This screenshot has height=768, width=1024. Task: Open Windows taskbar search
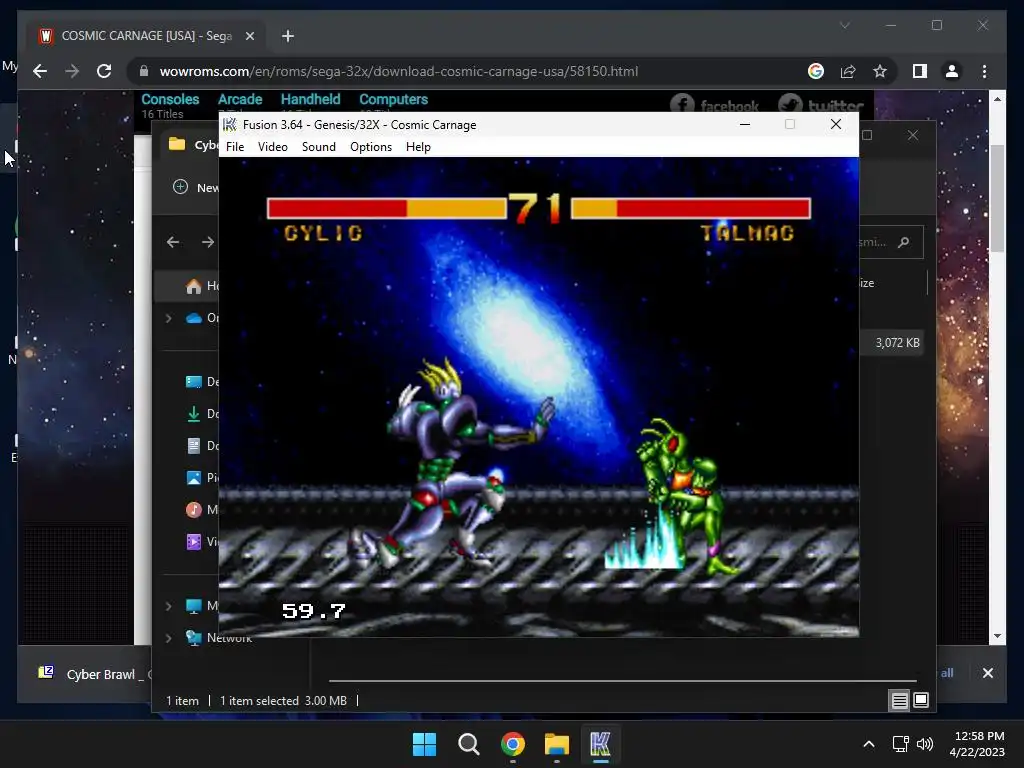[x=469, y=744]
